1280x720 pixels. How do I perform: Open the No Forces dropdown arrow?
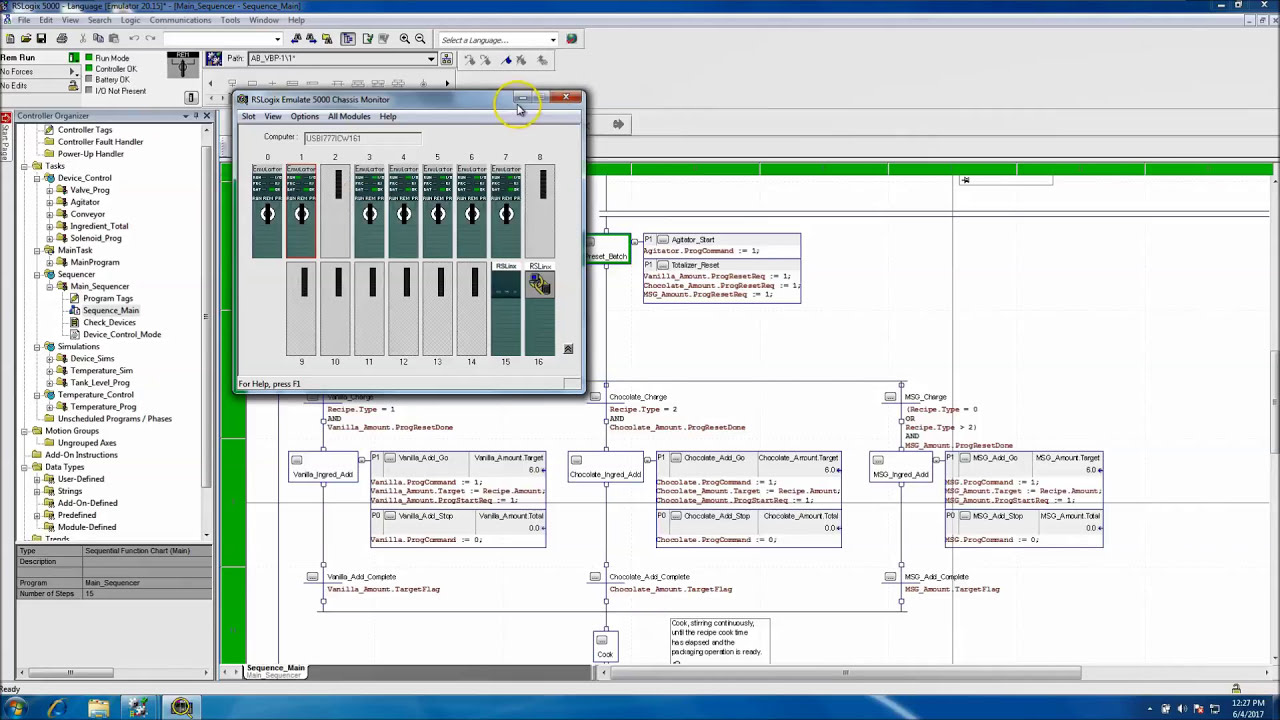(73, 72)
